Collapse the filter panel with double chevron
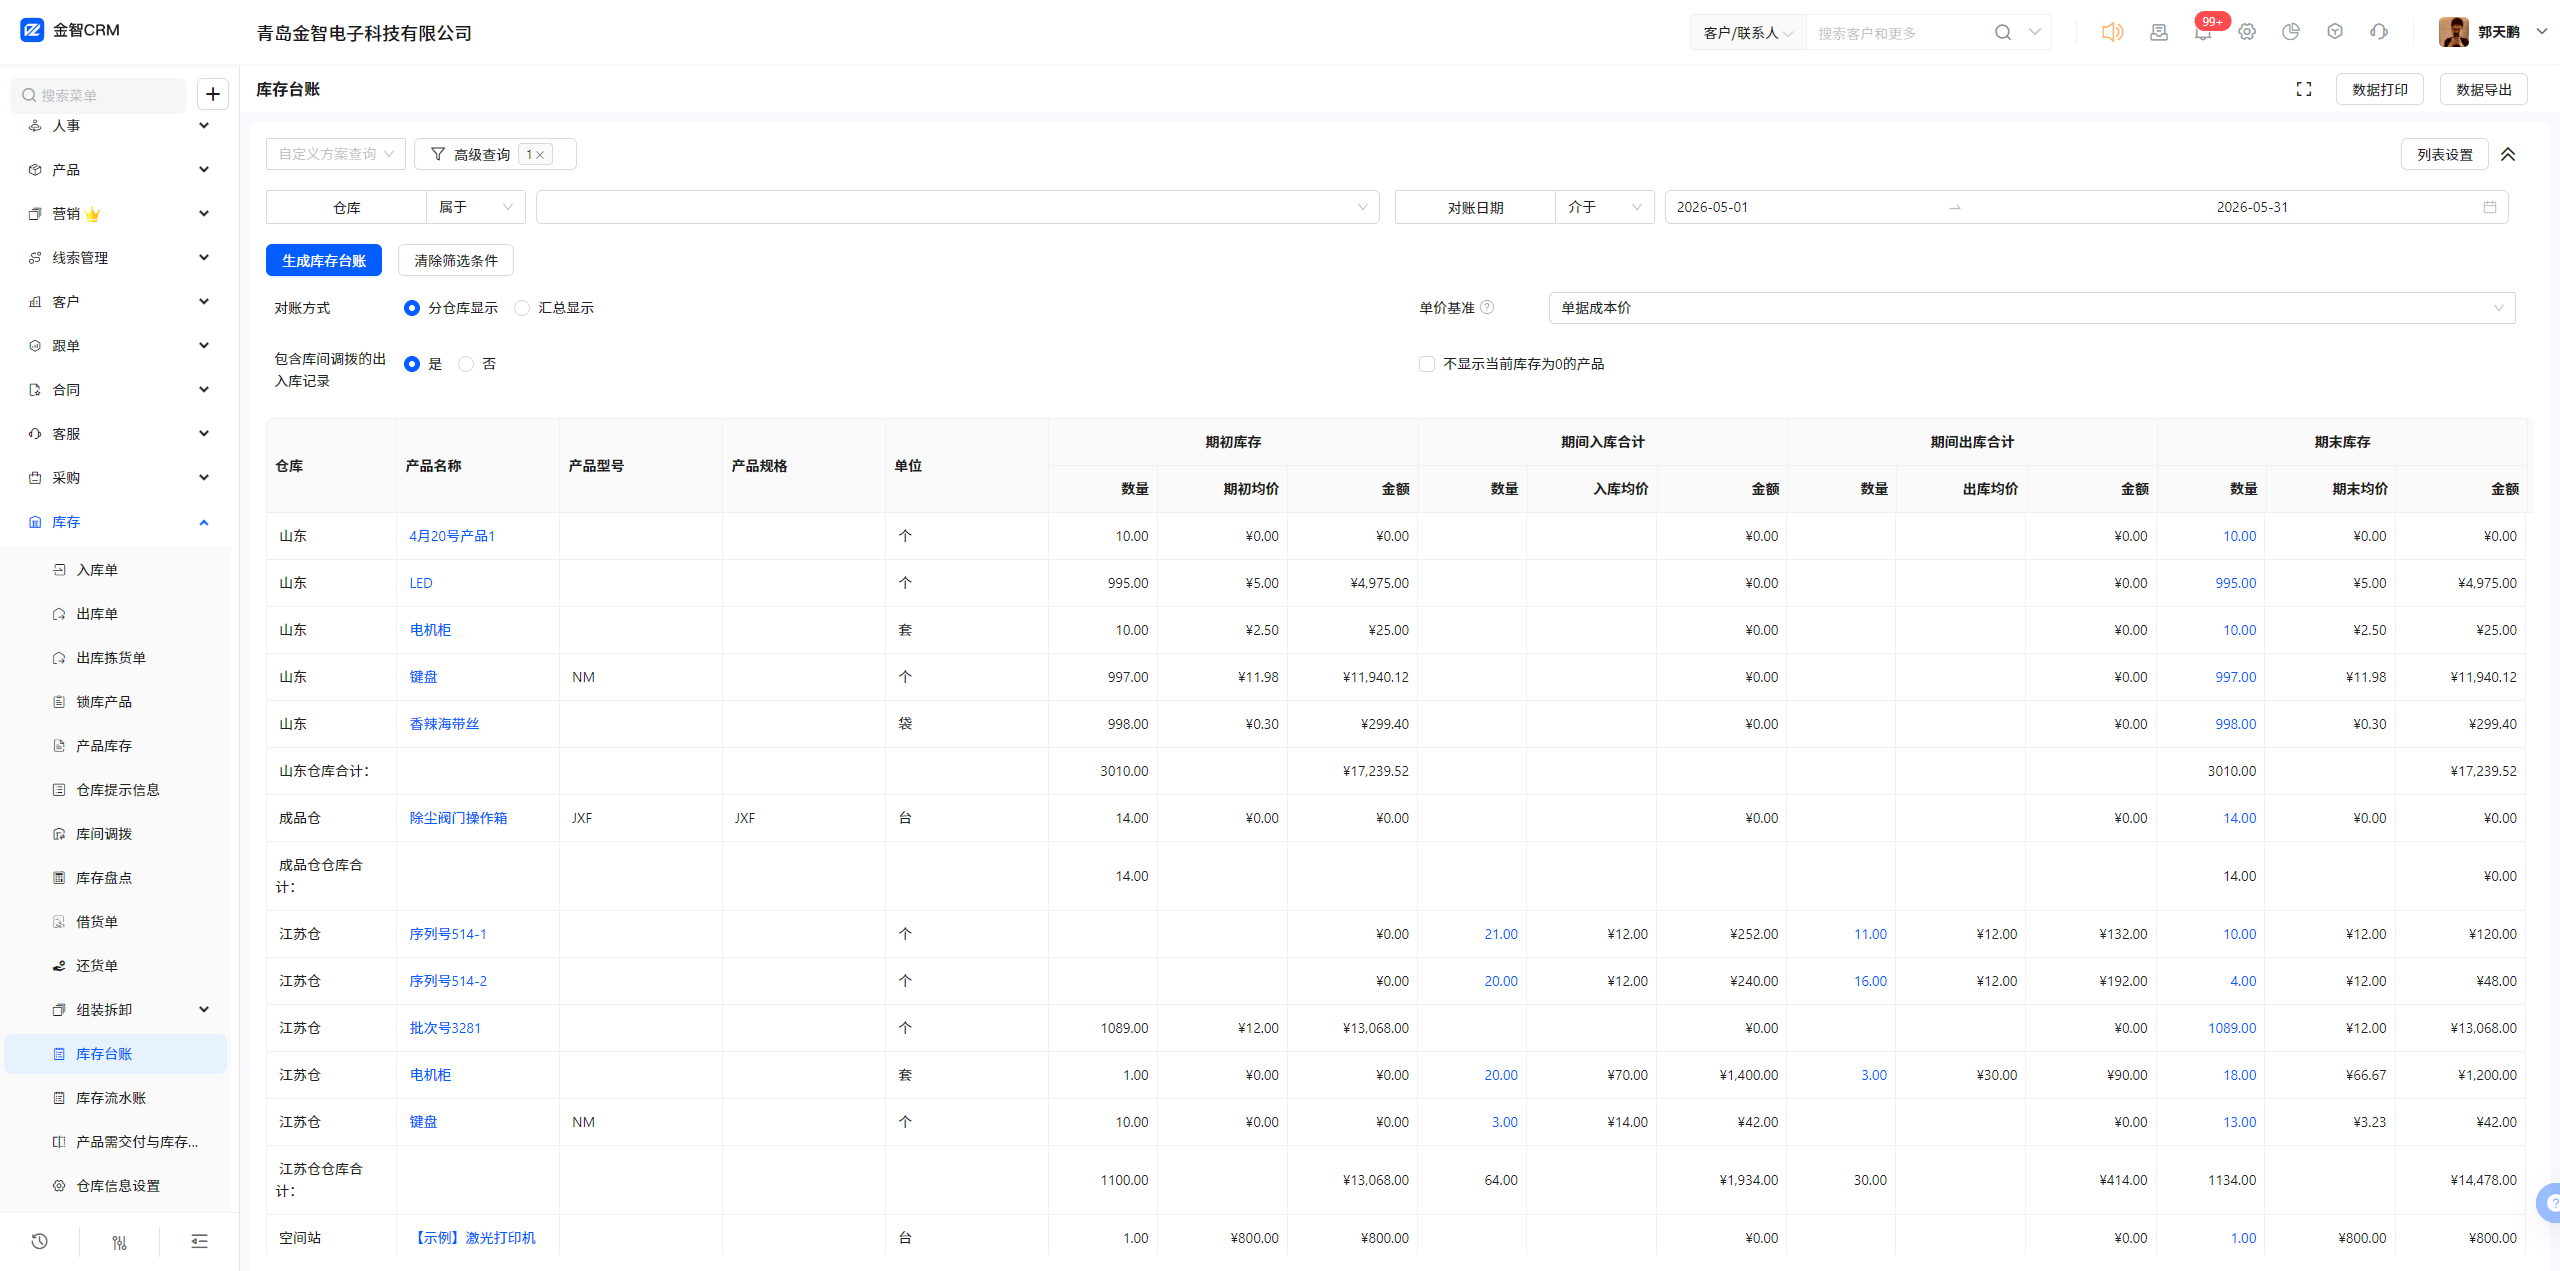 (x=2508, y=154)
